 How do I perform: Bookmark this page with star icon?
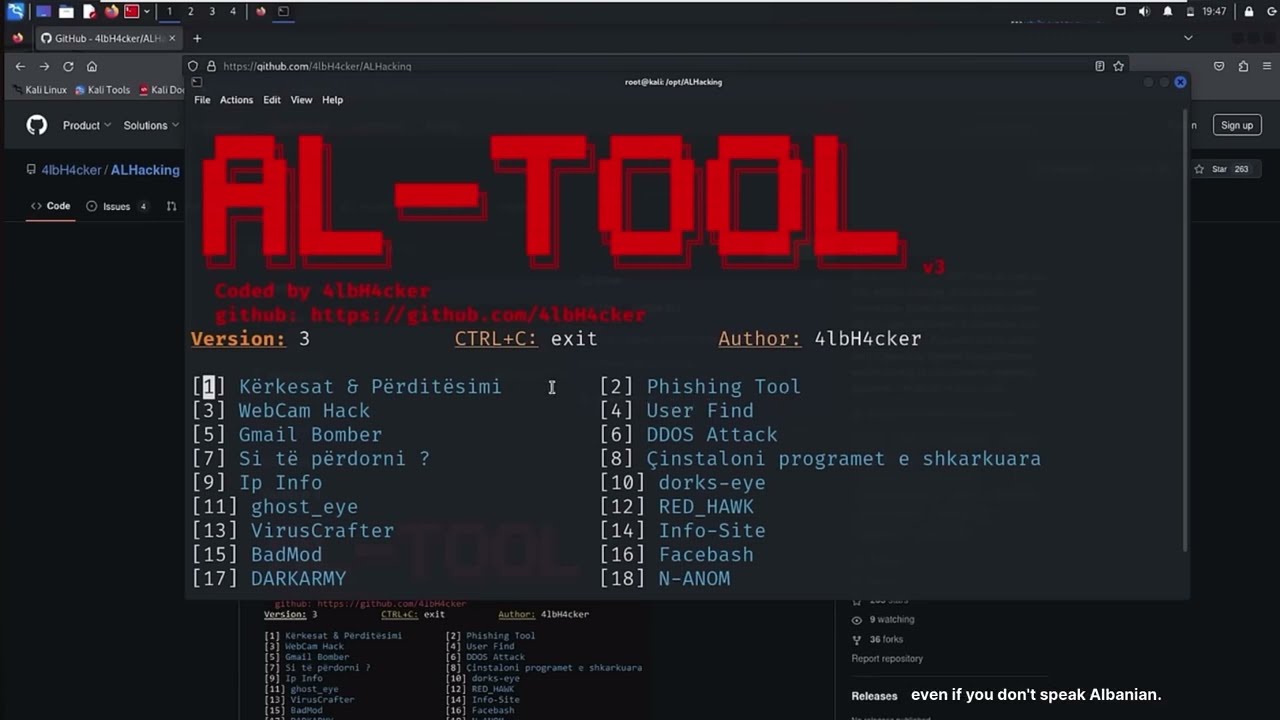(x=1119, y=66)
